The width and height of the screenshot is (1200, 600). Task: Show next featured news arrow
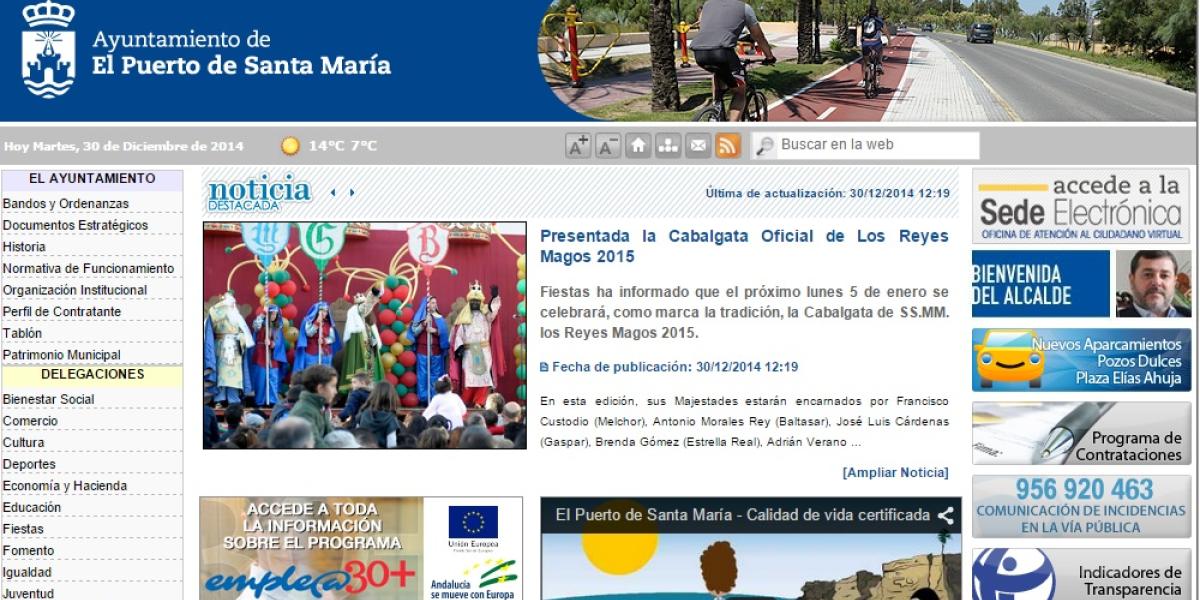pyautogui.click(x=352, y=193)
